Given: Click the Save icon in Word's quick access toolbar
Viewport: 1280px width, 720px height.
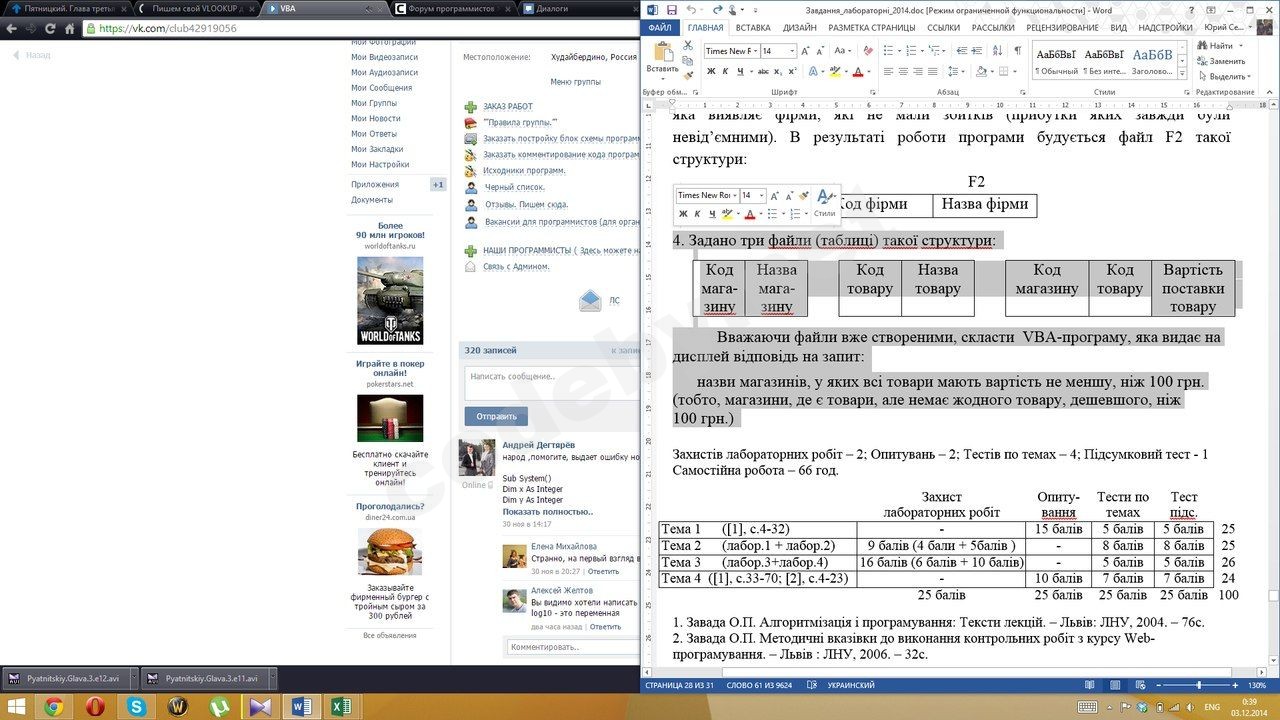Looking at the screenshot, I should tap(669, 10).
